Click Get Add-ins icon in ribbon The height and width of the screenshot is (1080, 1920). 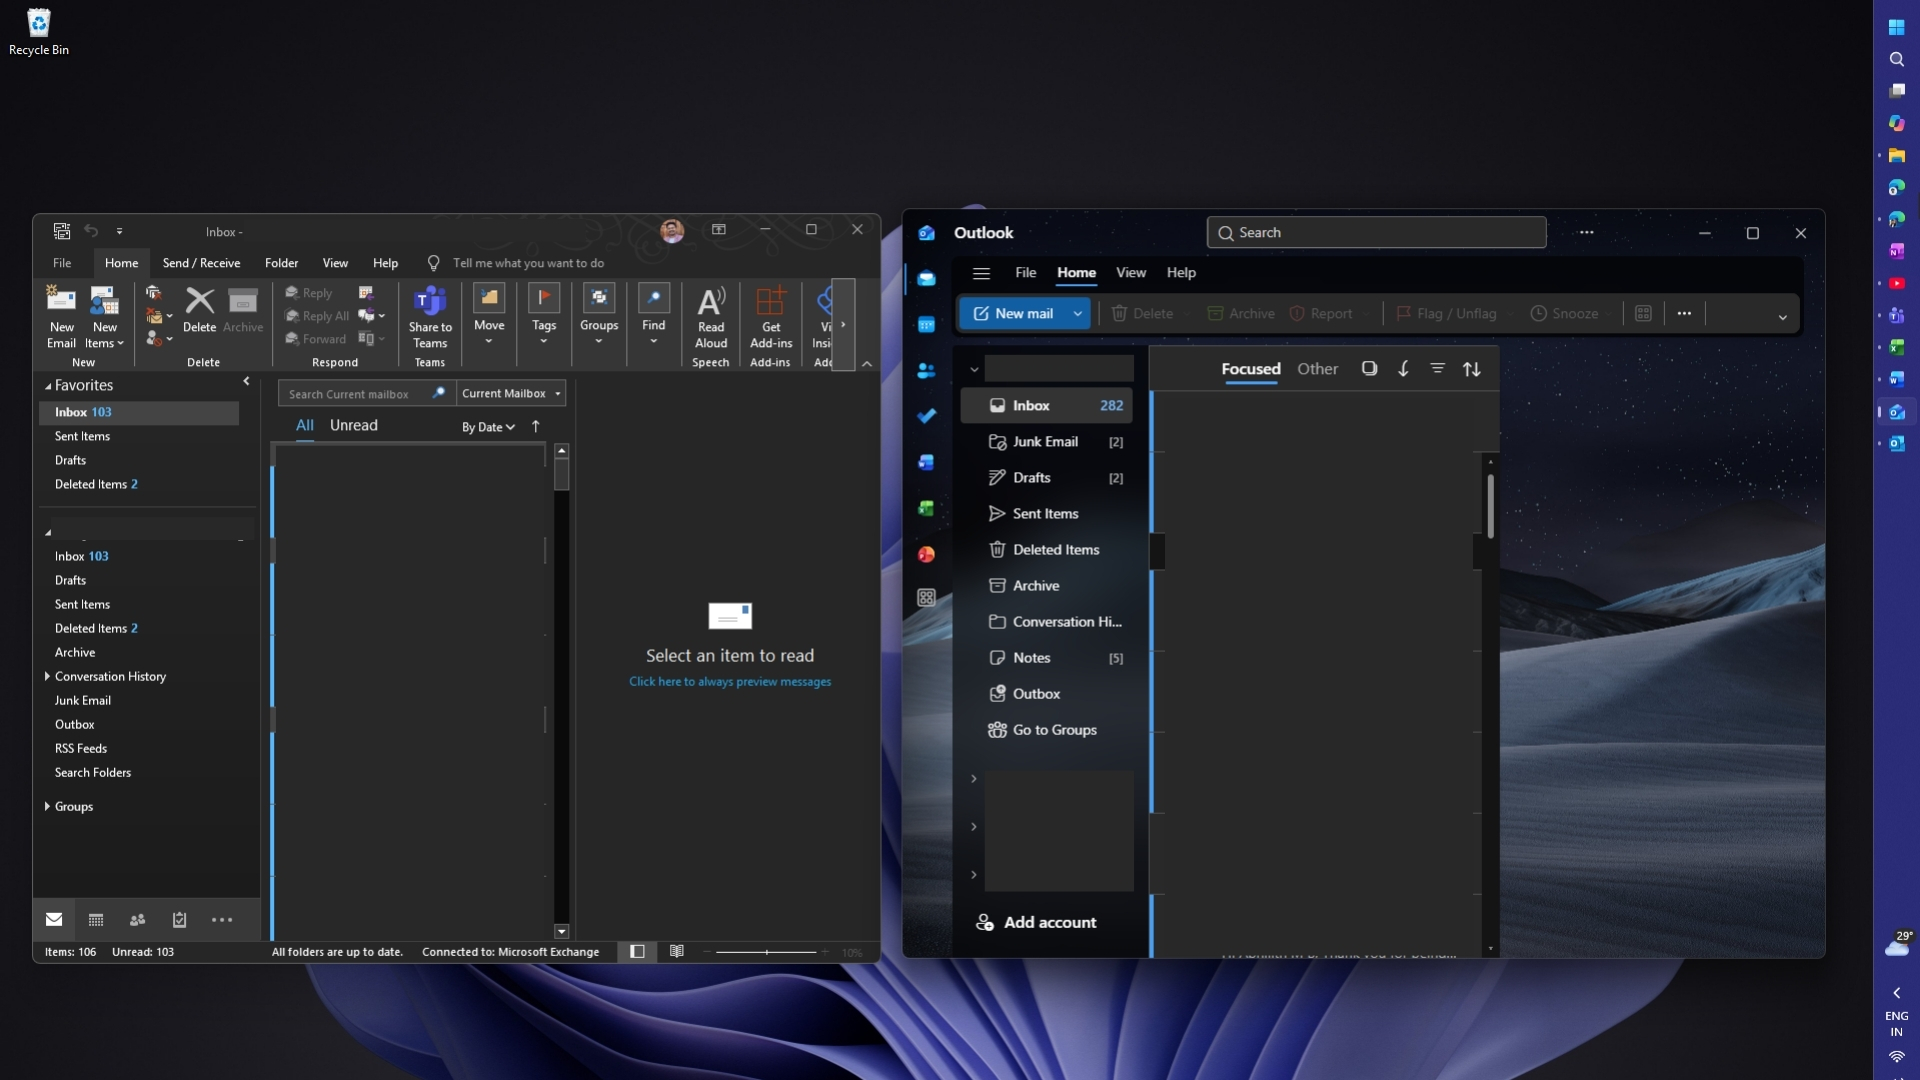pyautogui.click(x=771, y=316)
